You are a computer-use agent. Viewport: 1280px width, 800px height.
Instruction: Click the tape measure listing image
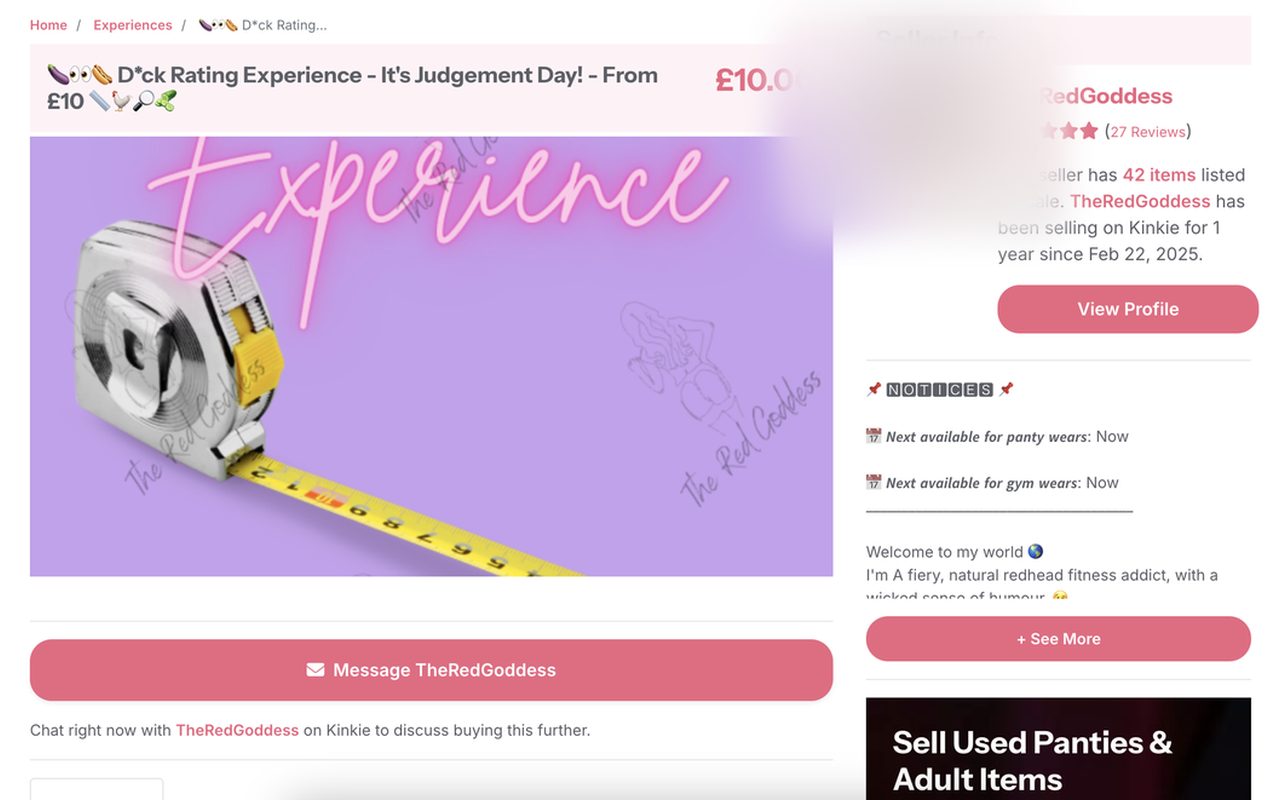[x=431, y=356]
